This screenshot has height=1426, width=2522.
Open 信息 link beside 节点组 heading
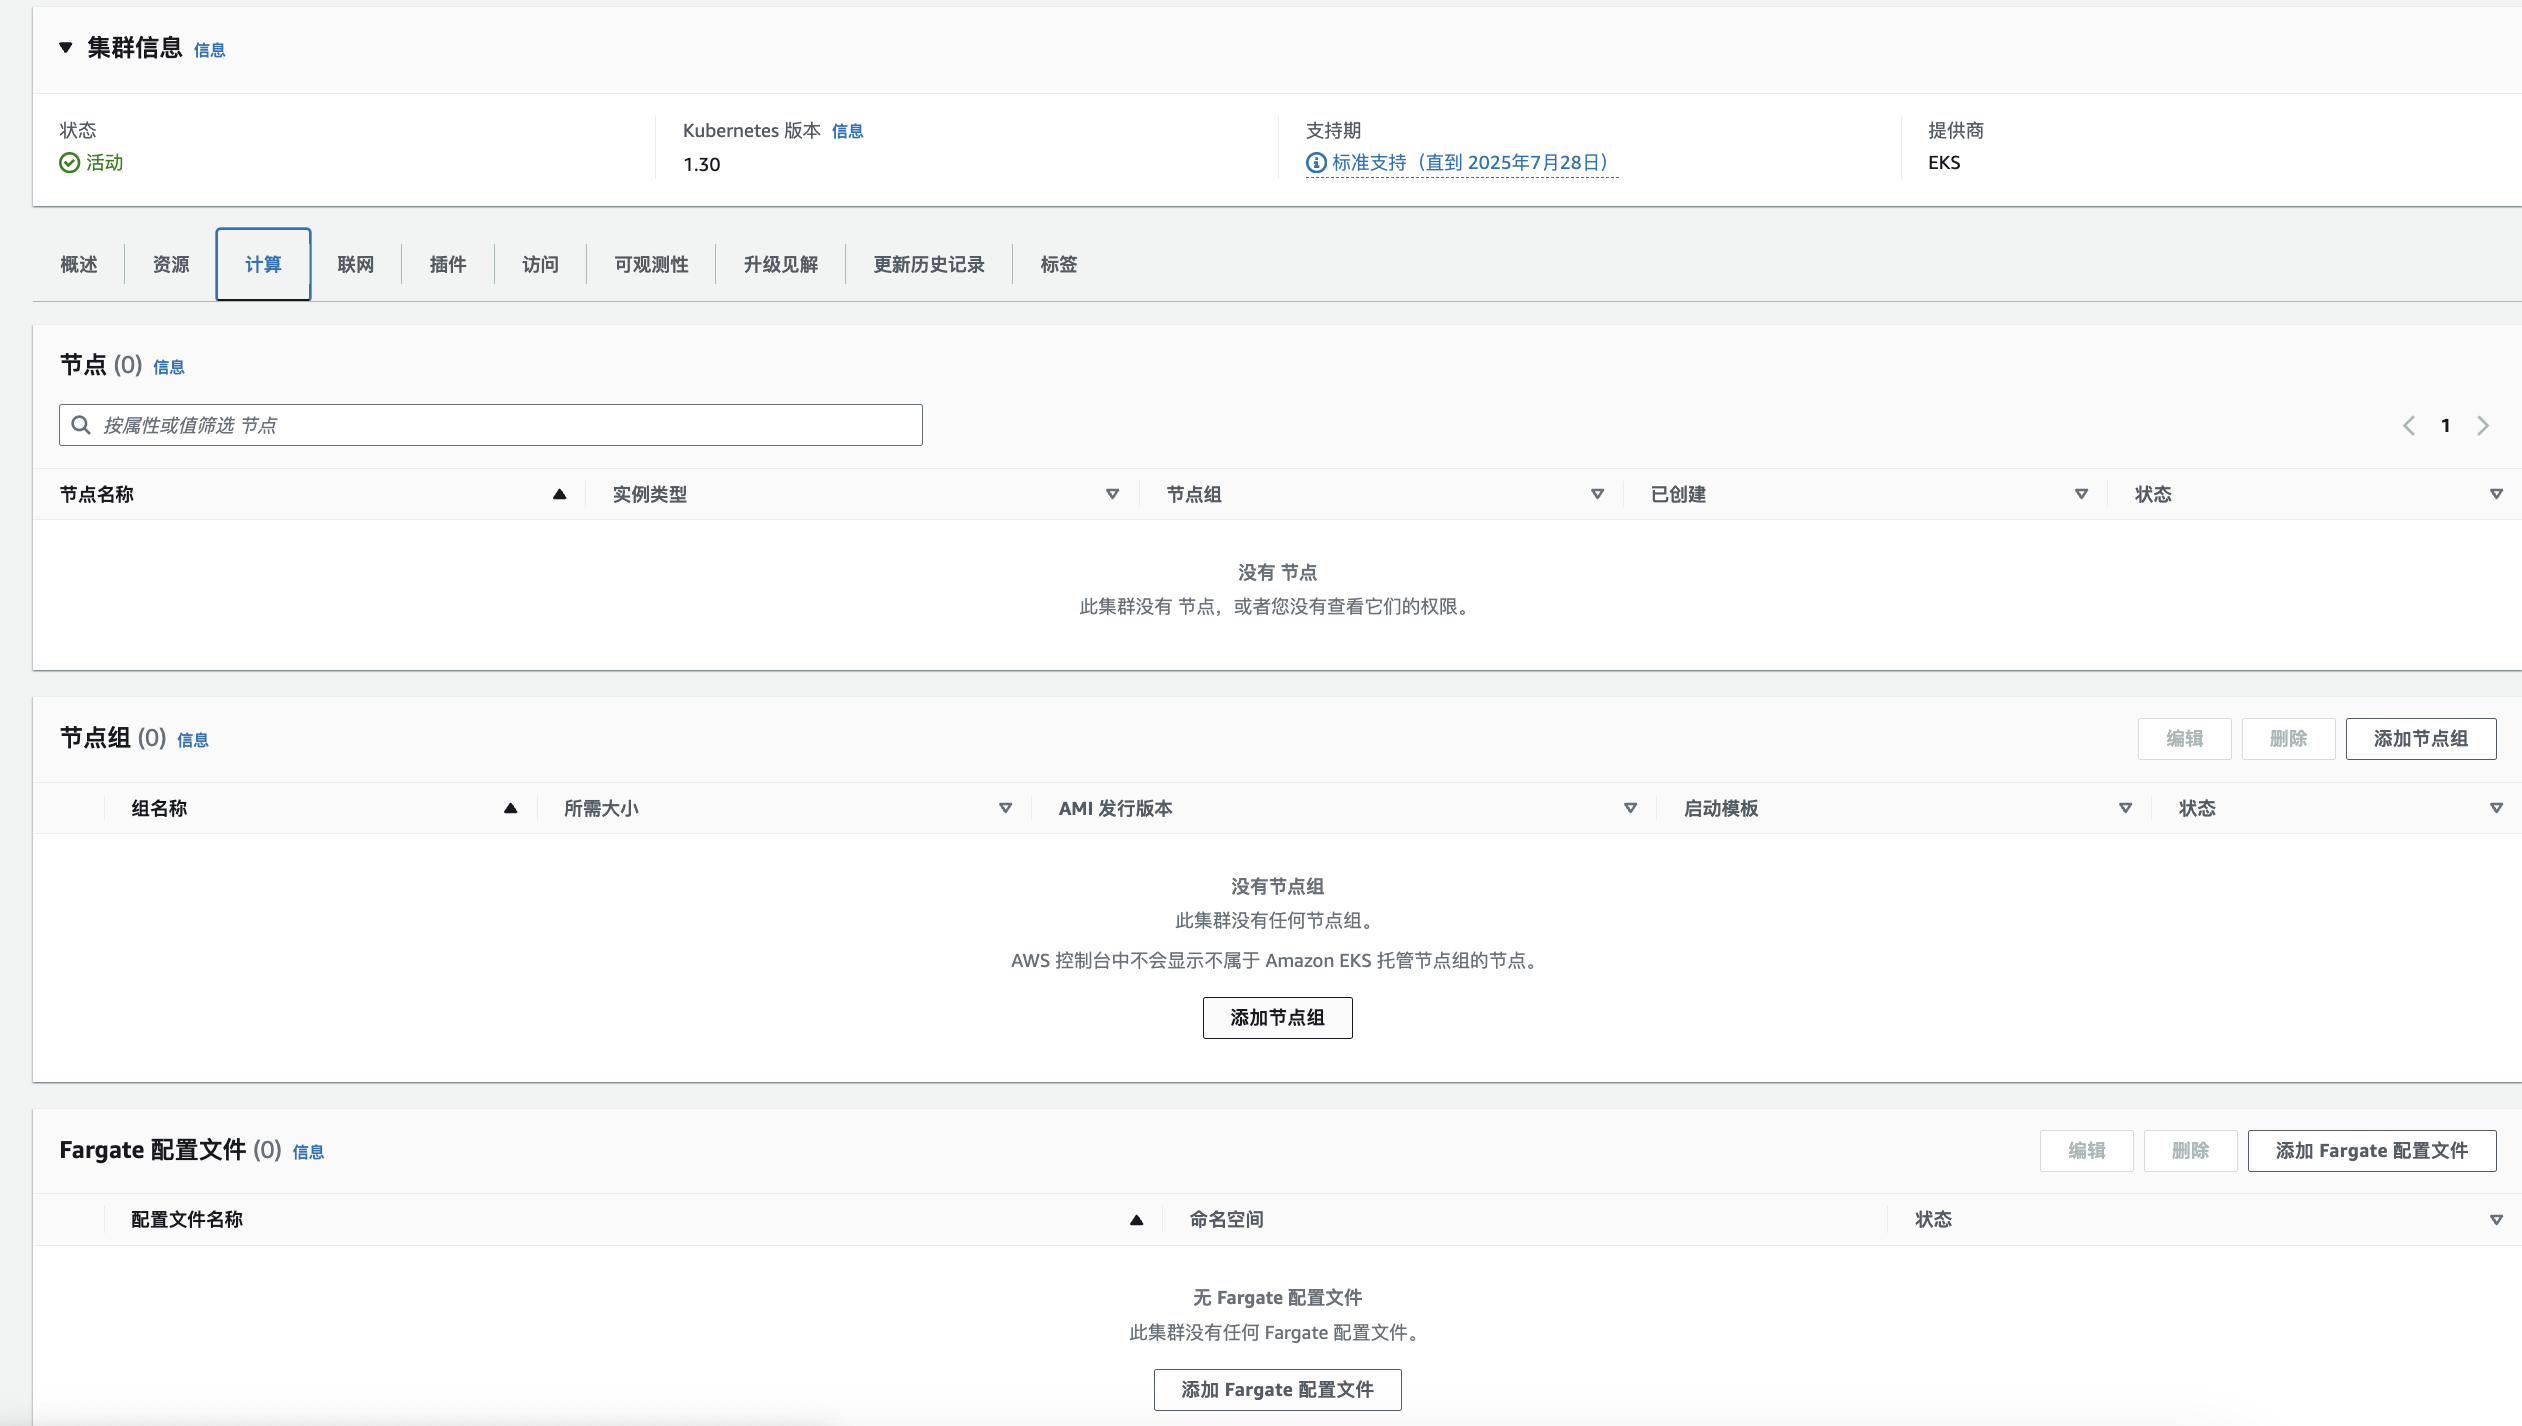click(x=192, y=740)
